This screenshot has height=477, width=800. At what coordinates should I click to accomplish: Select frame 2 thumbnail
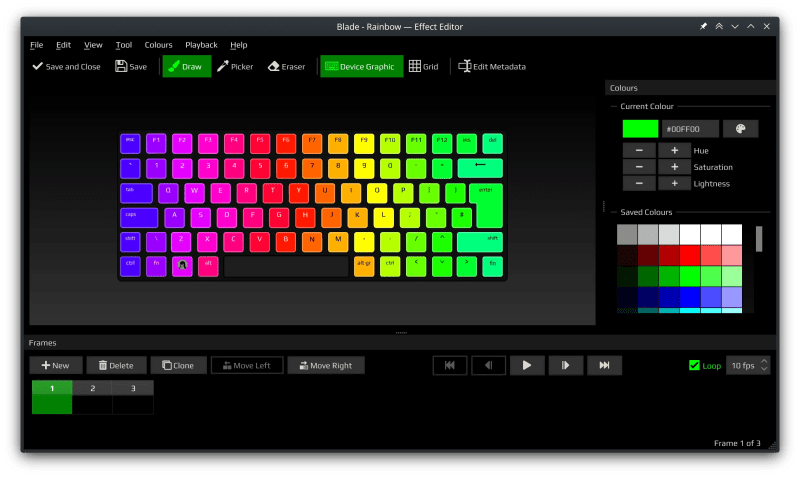click(92, 397)
